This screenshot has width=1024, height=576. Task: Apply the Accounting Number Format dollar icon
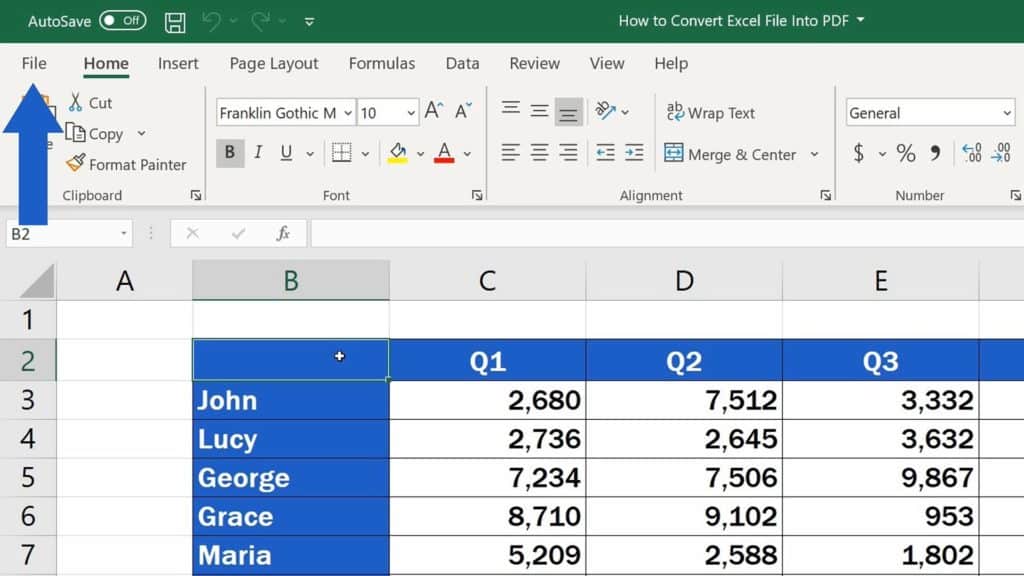(x=860, y=153)
